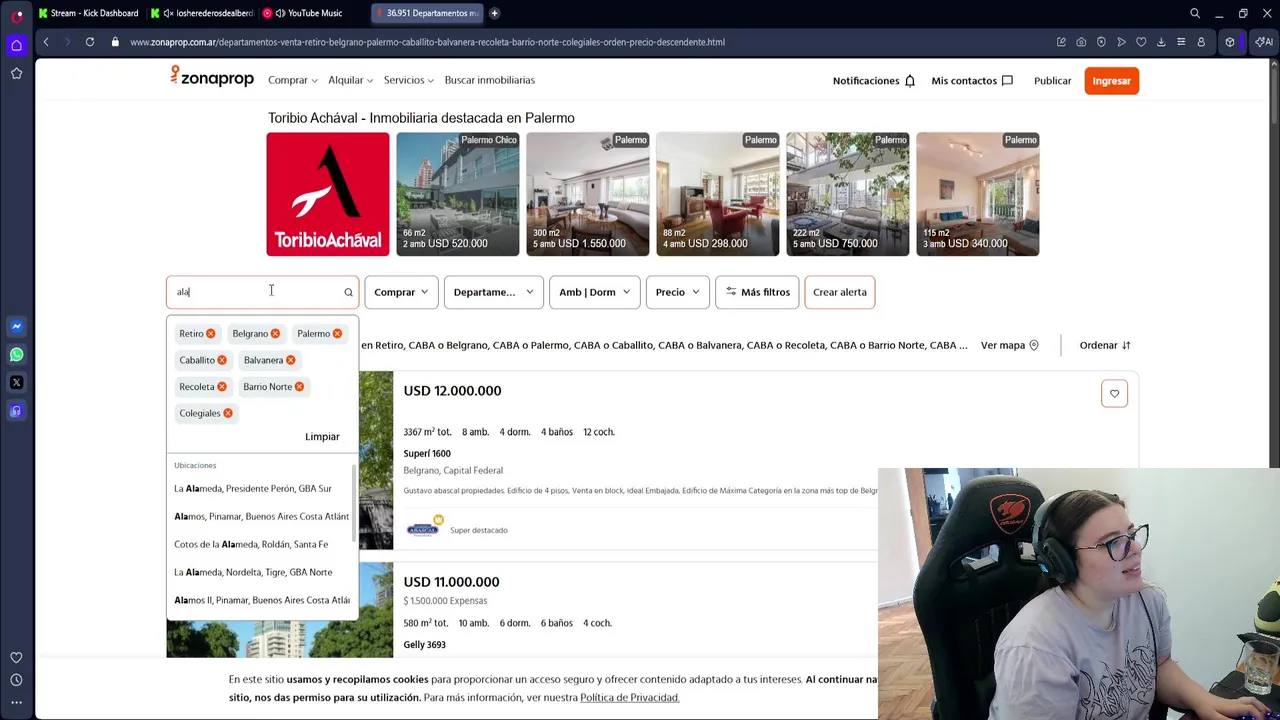Click the browser tab search magnifier

(x=1195, y=13)
